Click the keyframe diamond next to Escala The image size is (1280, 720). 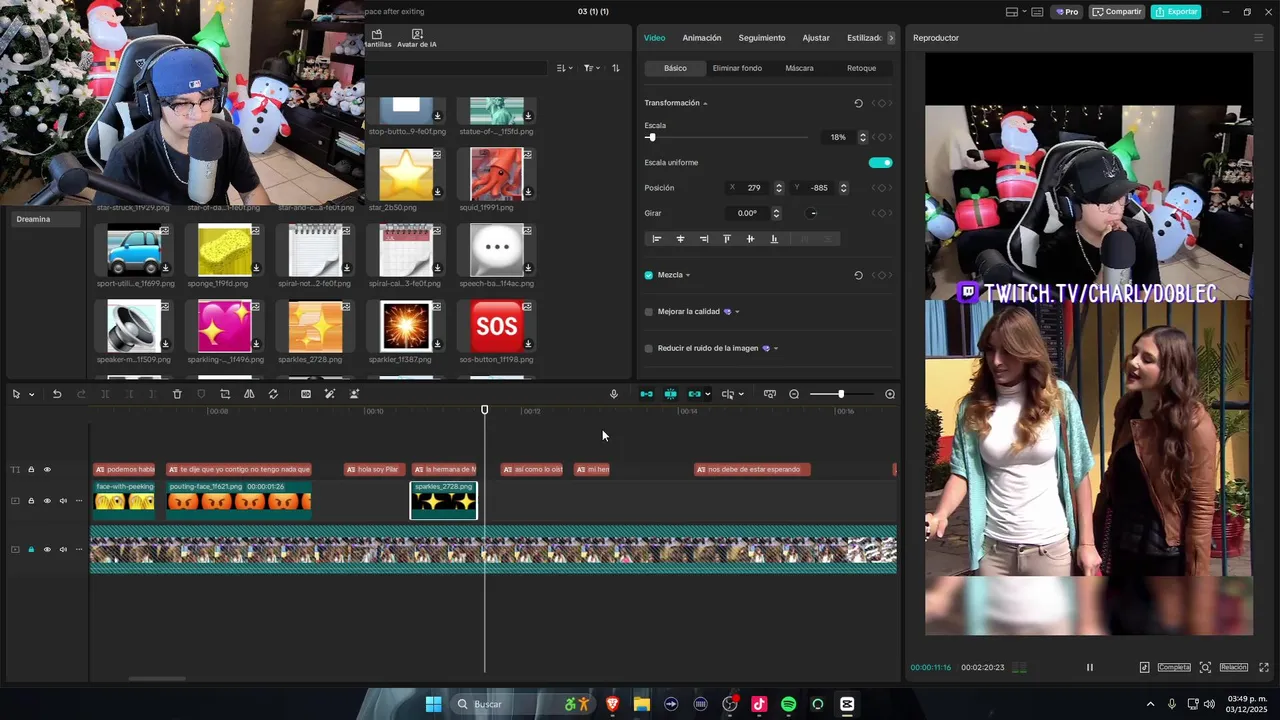click(x=881, y=137)
